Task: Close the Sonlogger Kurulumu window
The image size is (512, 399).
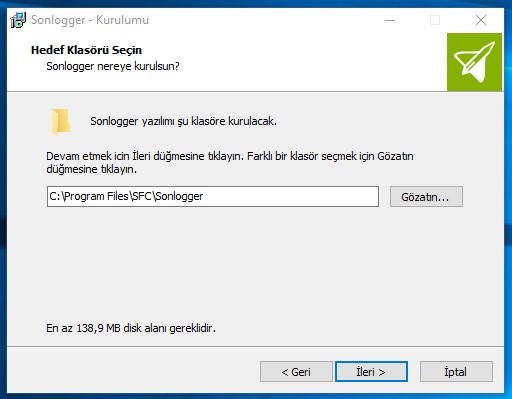Action: click(481, 20)
